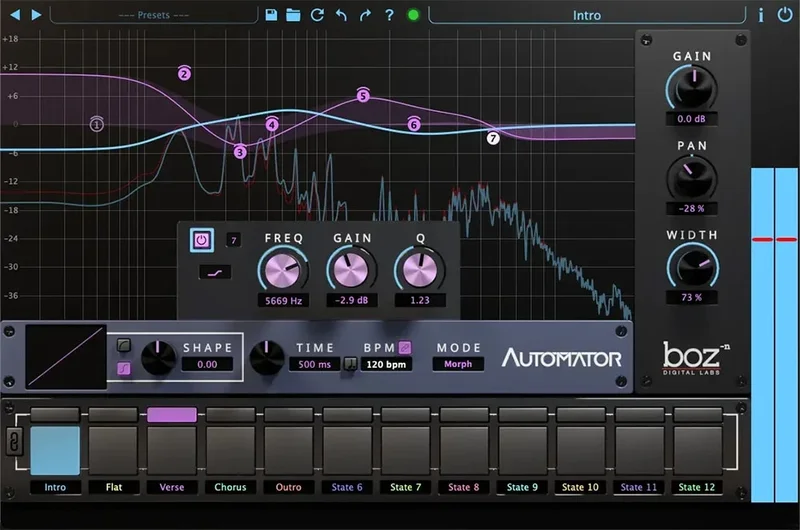Toggle band 7 power button

point(202,240)
